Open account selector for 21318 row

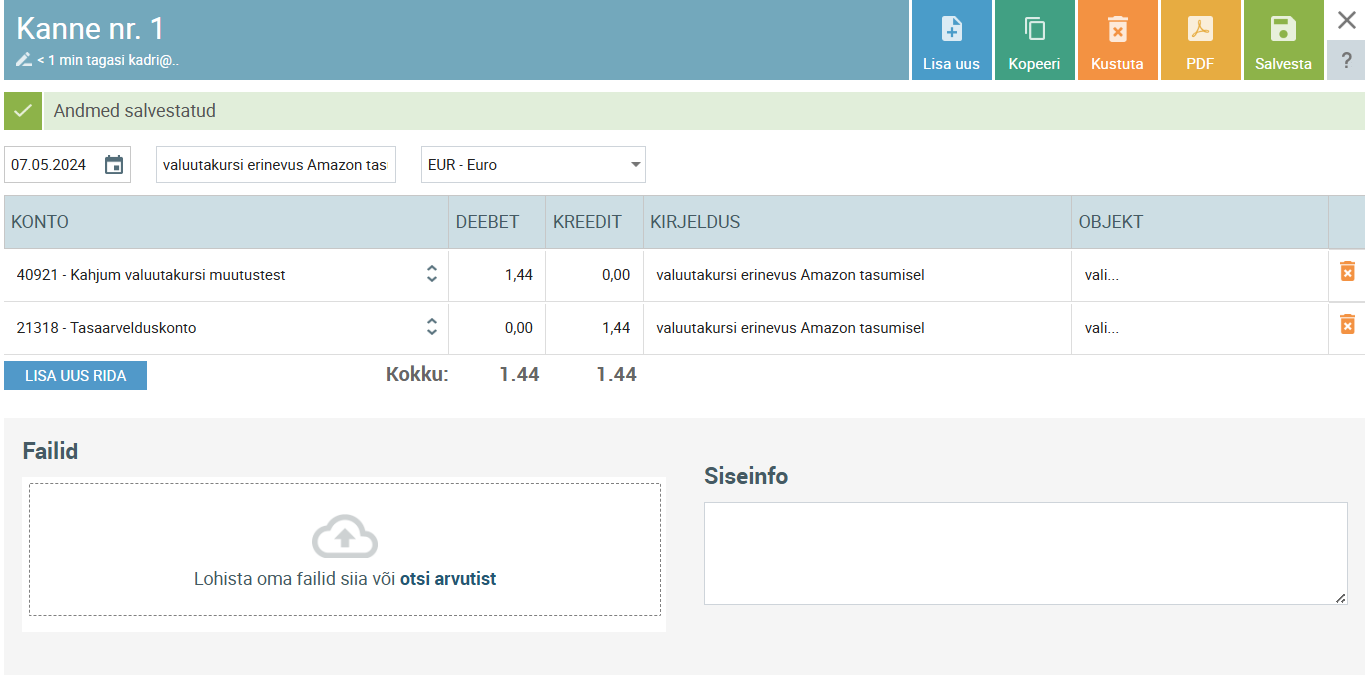click(x=431, y=327)
